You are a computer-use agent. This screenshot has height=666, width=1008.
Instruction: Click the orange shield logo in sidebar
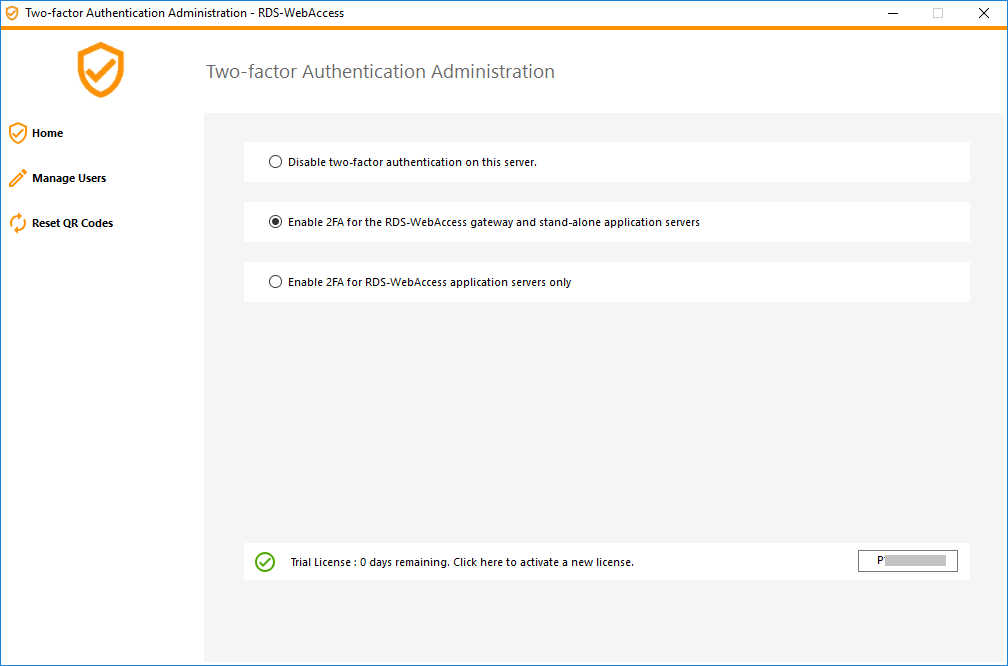pyautogui.click(x=101, y=69)
